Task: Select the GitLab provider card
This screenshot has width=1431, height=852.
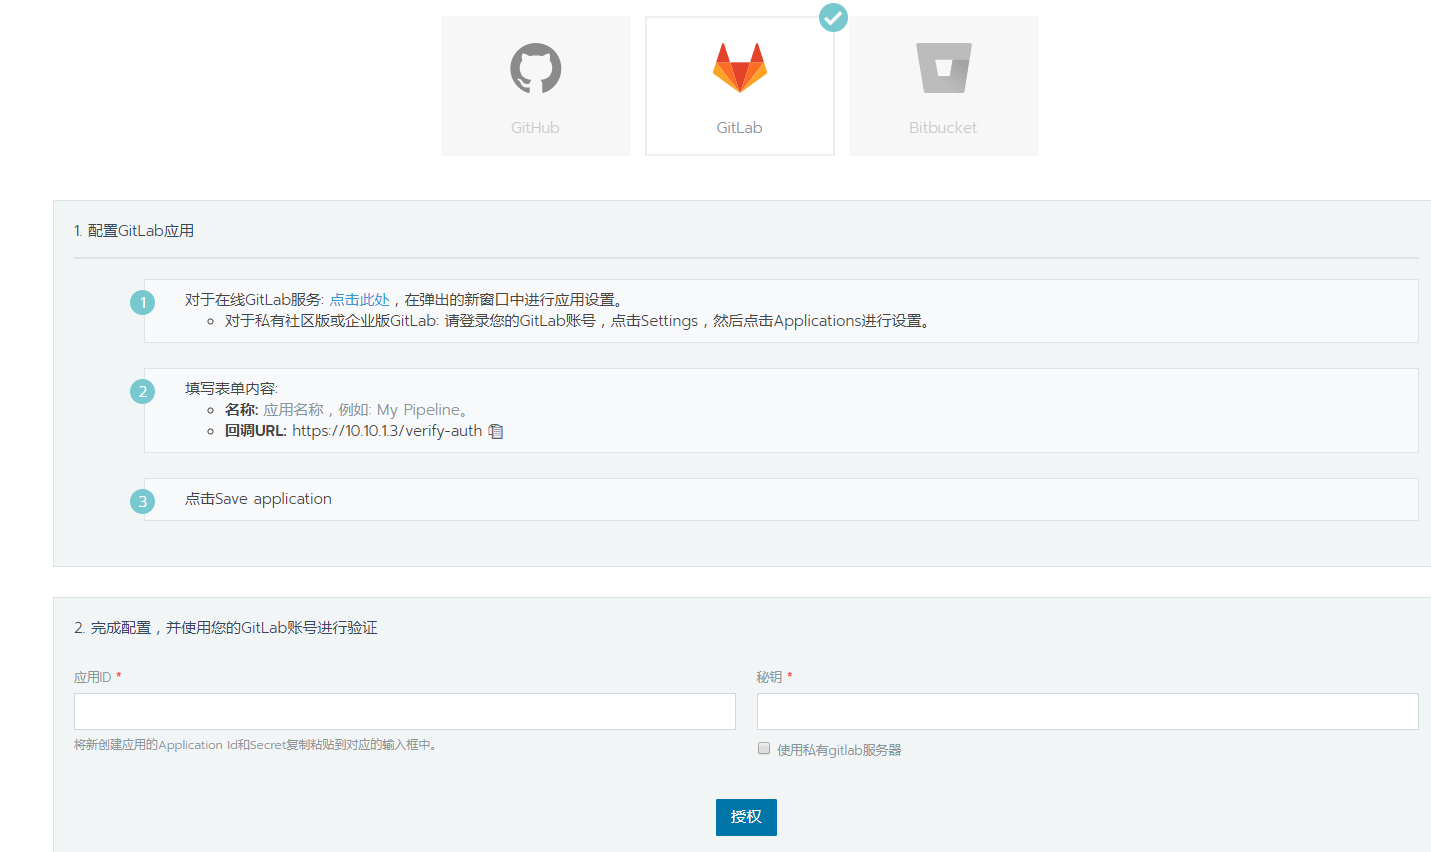Action: 740,86
